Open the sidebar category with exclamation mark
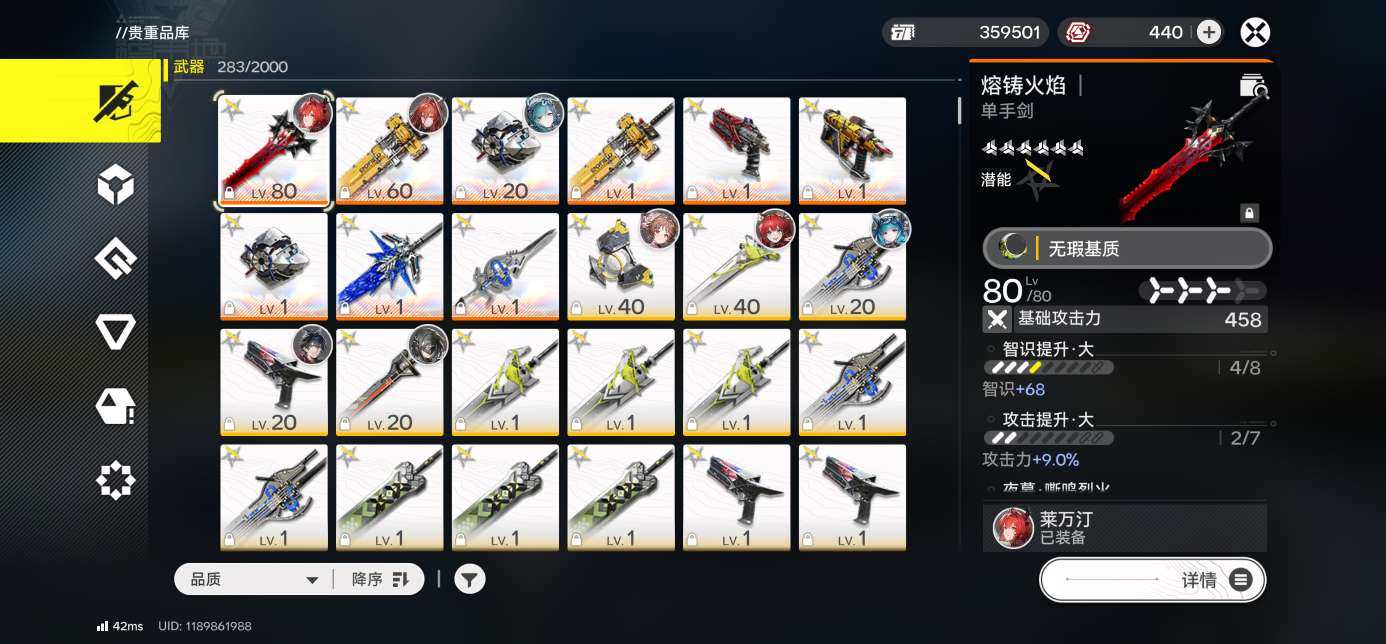Screen dimensions: 1386x644 click(x=115, y=406)
